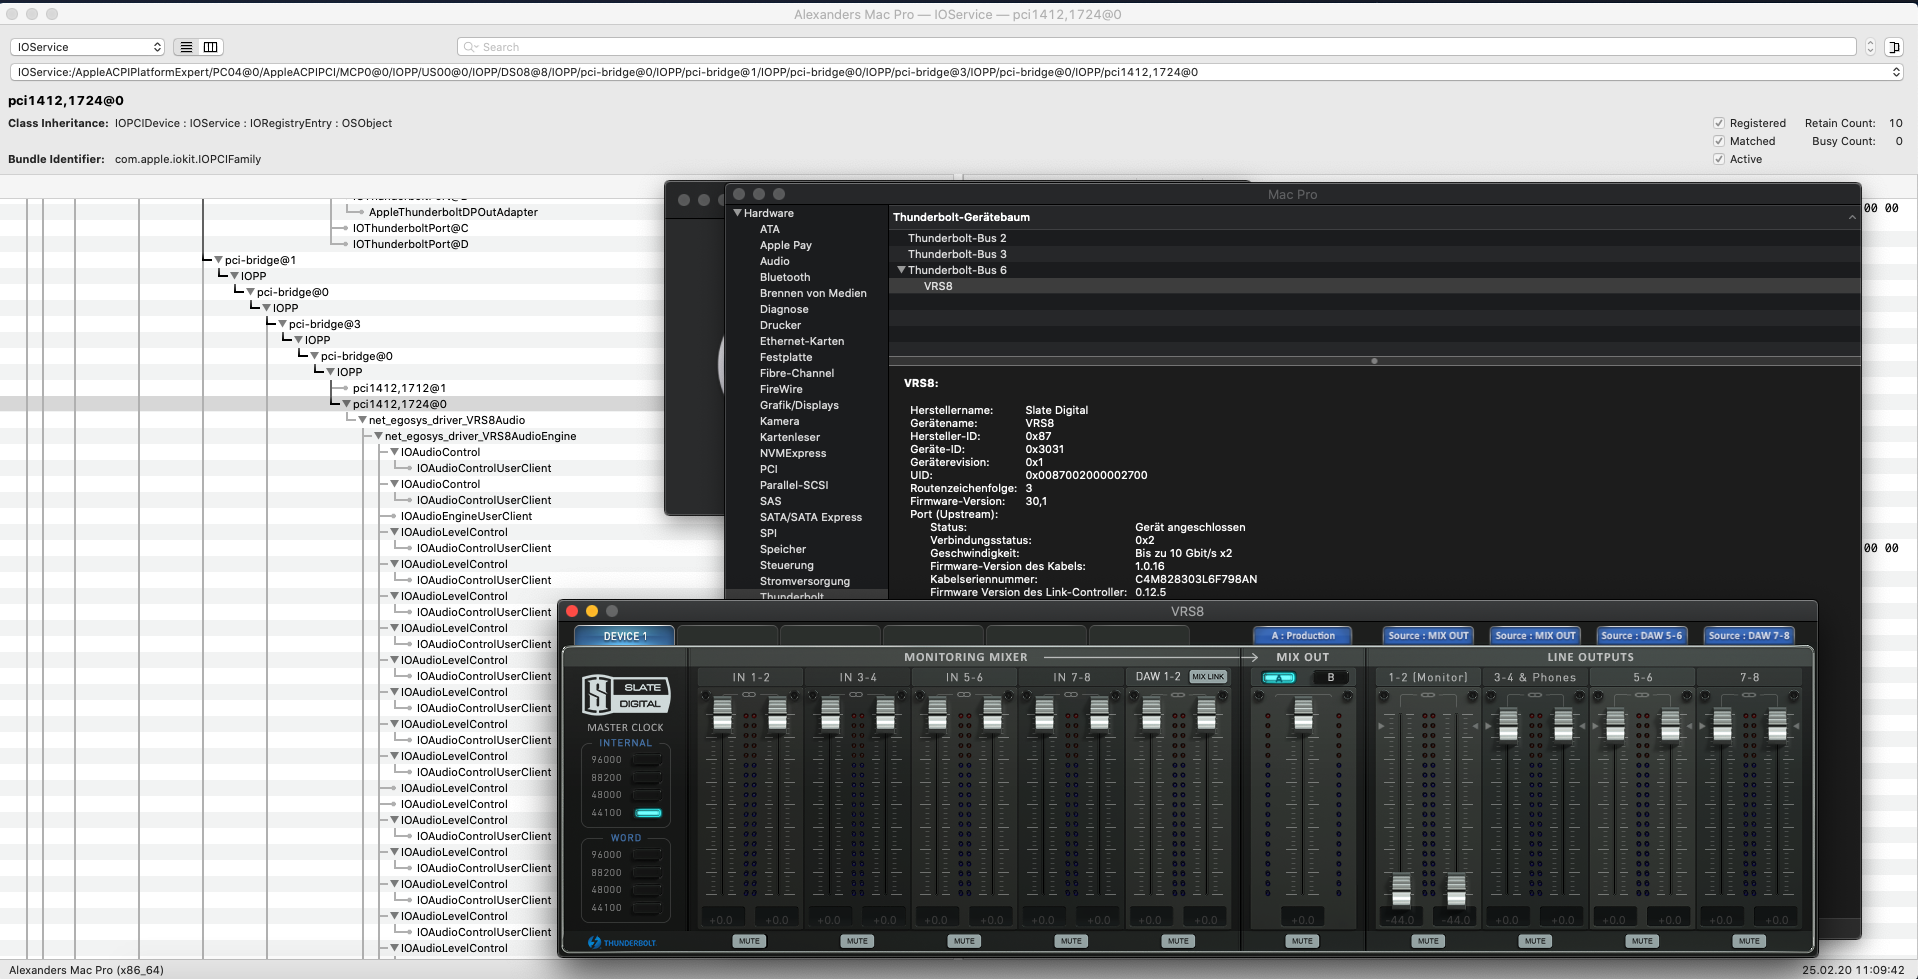Toggle stereo link icon on IN 1-2
The height and width of the screenshot is (979, 1918).
[x=750, y=695]
